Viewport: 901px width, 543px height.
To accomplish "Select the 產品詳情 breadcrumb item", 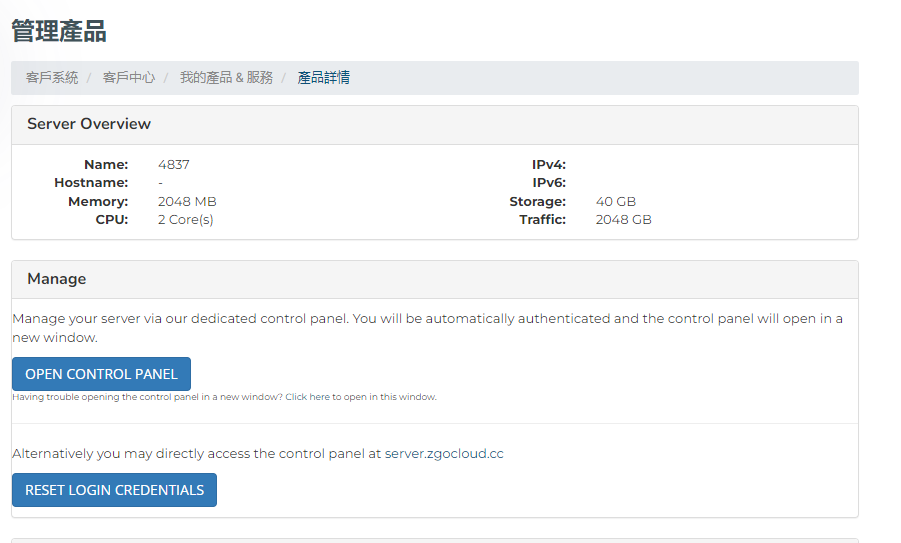I will pos(324,78).
